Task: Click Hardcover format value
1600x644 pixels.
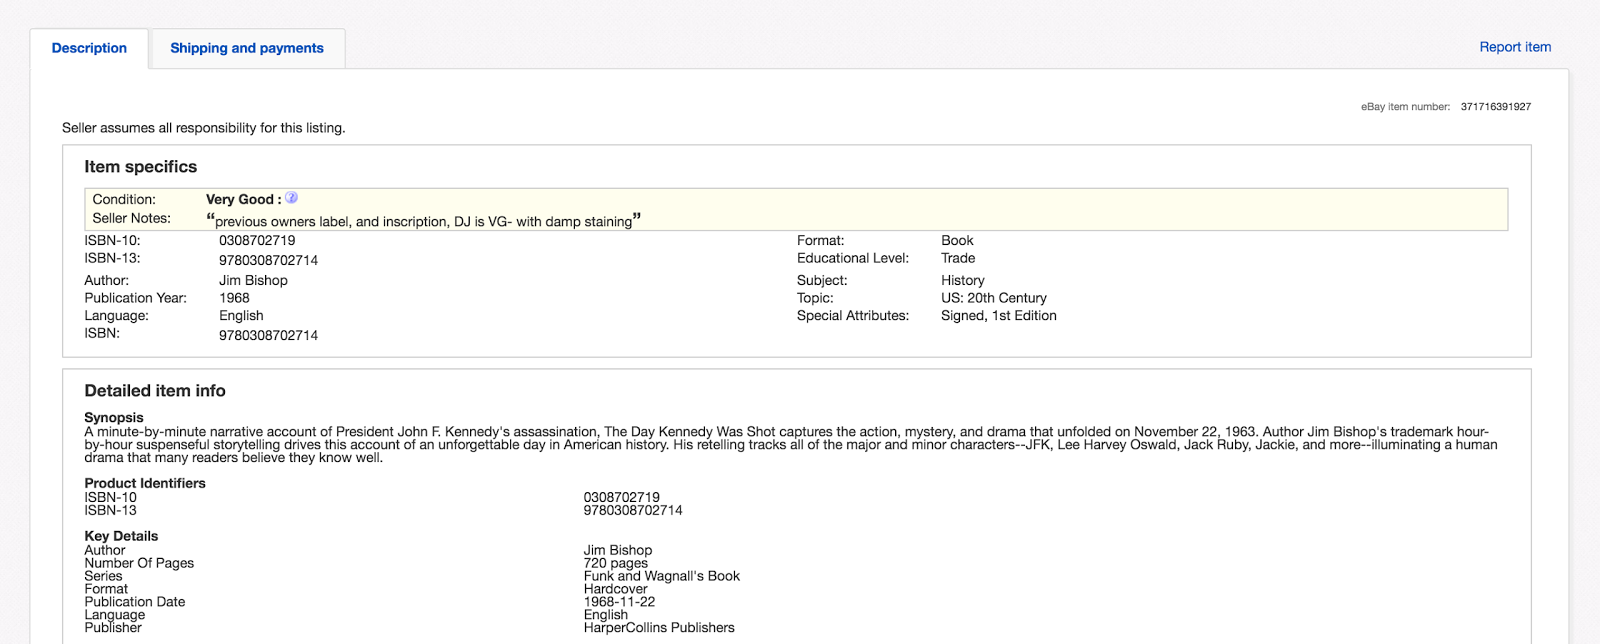Action: tap(616, 589)
